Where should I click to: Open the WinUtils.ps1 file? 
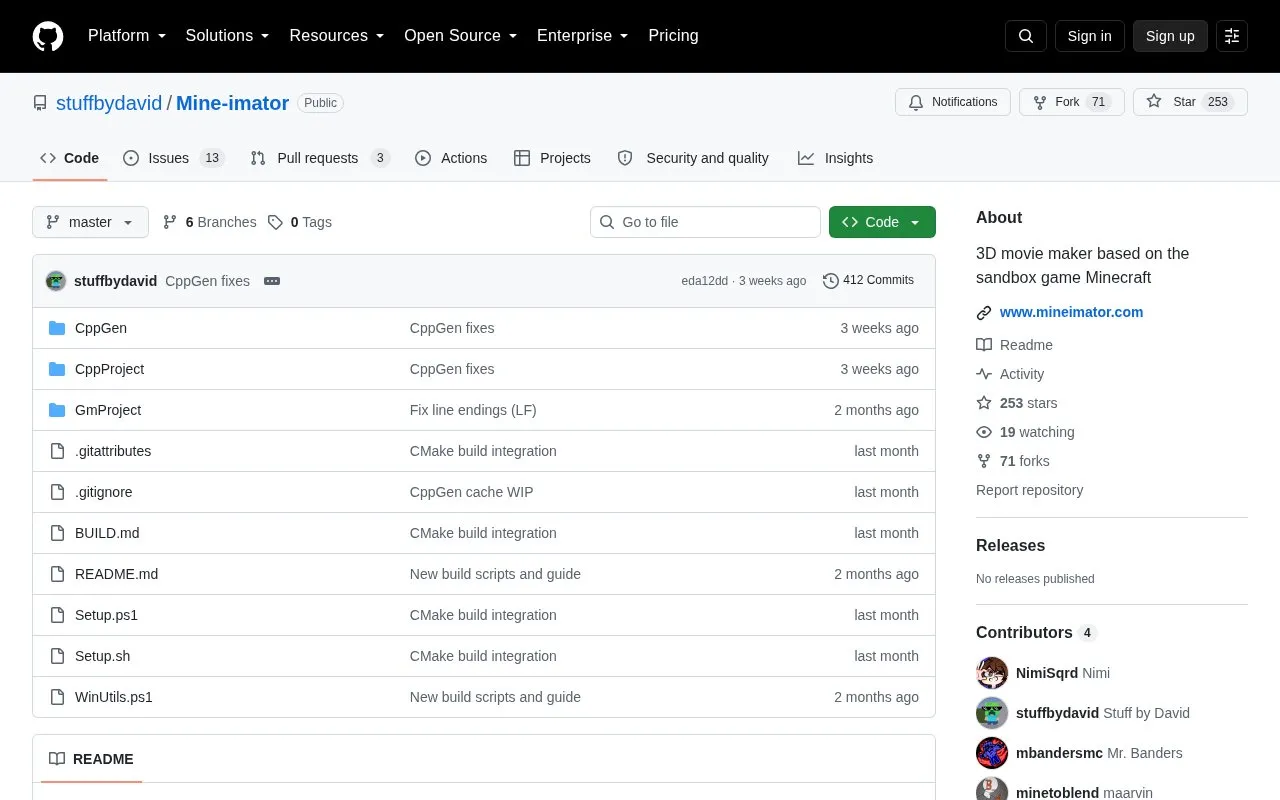point(114,697)
